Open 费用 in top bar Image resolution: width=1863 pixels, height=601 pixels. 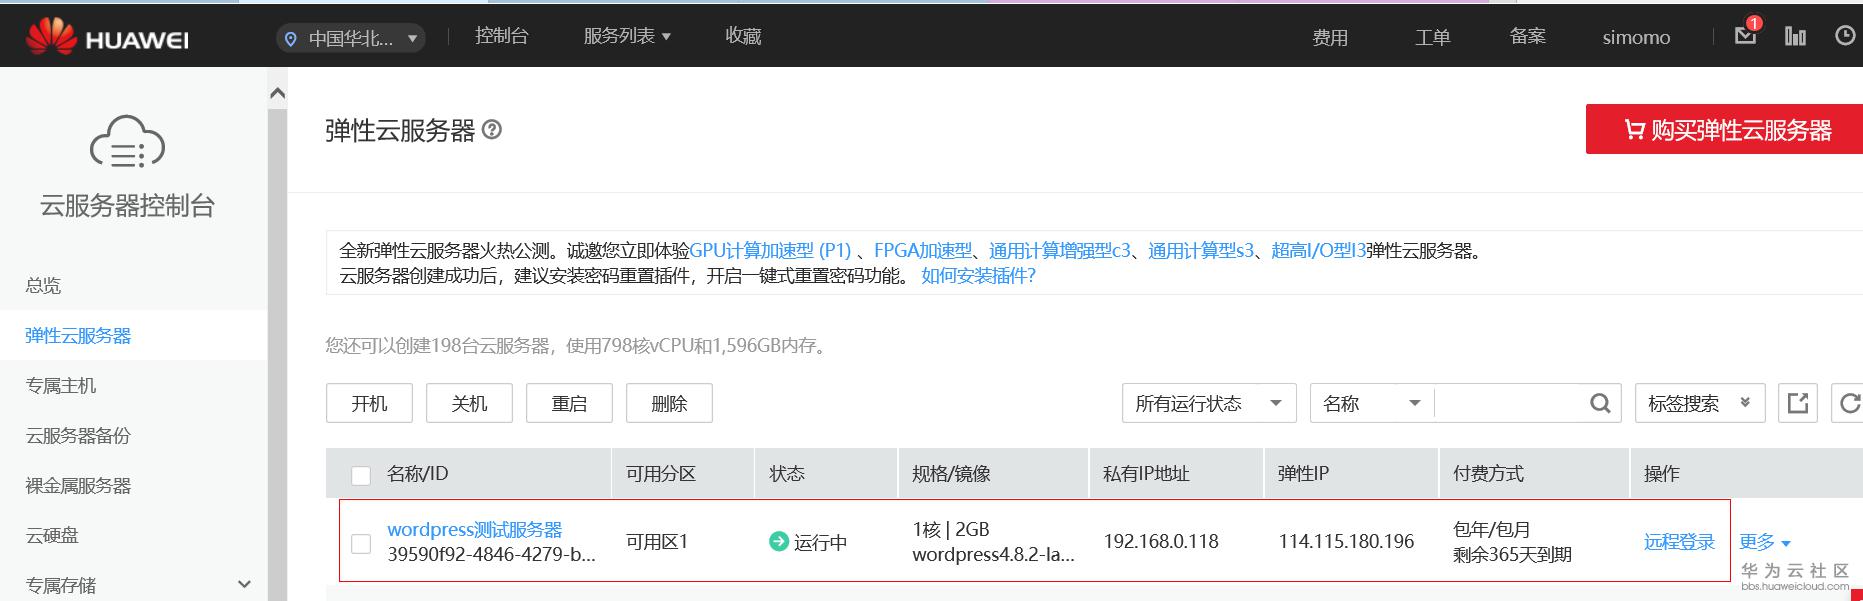click(x=1330, y=38)
